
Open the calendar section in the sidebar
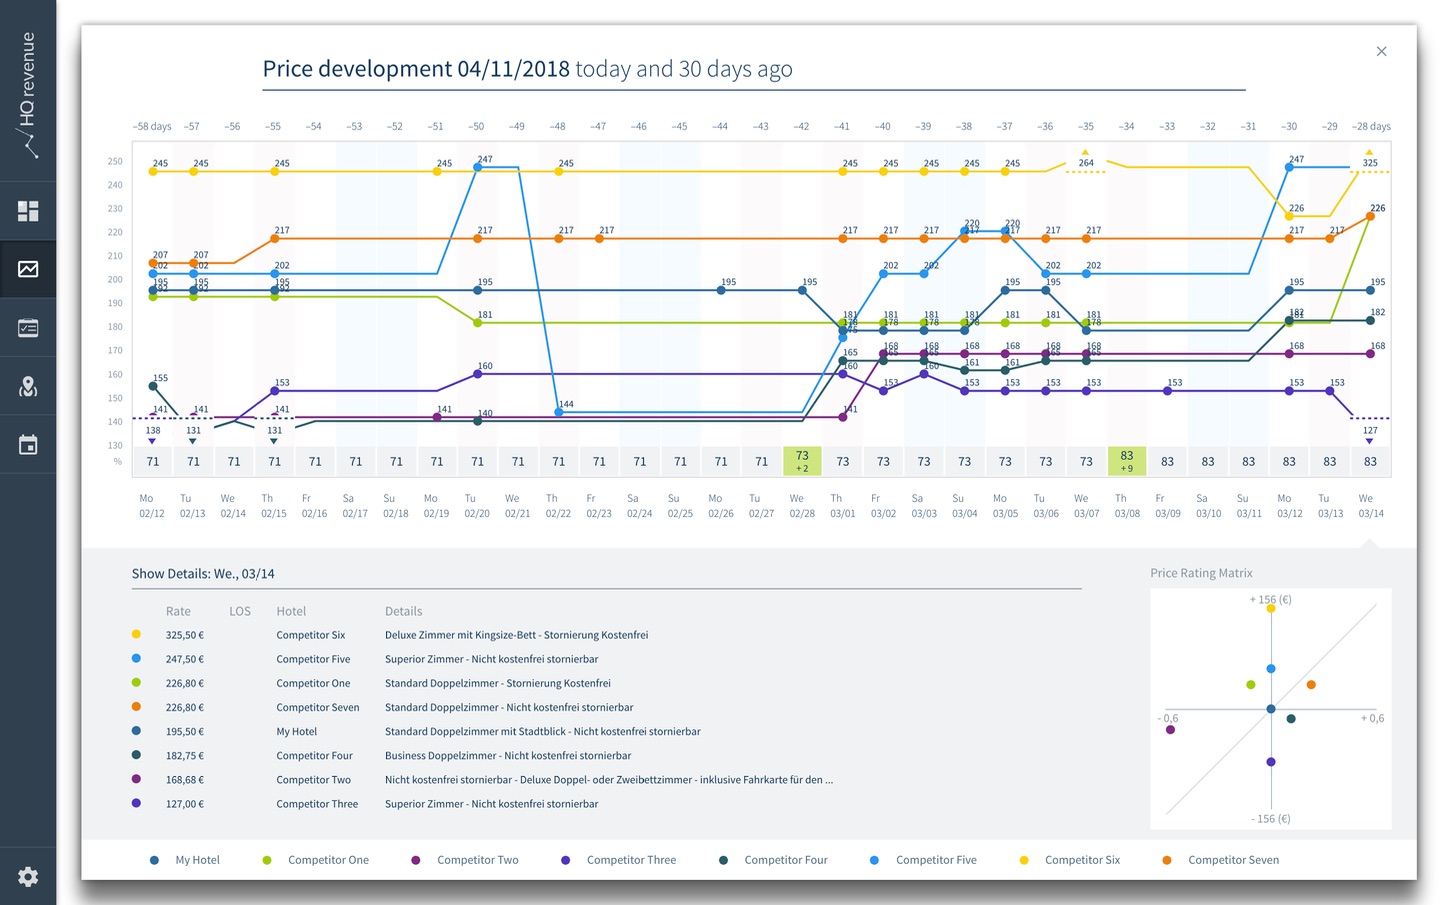click(28, 445)
